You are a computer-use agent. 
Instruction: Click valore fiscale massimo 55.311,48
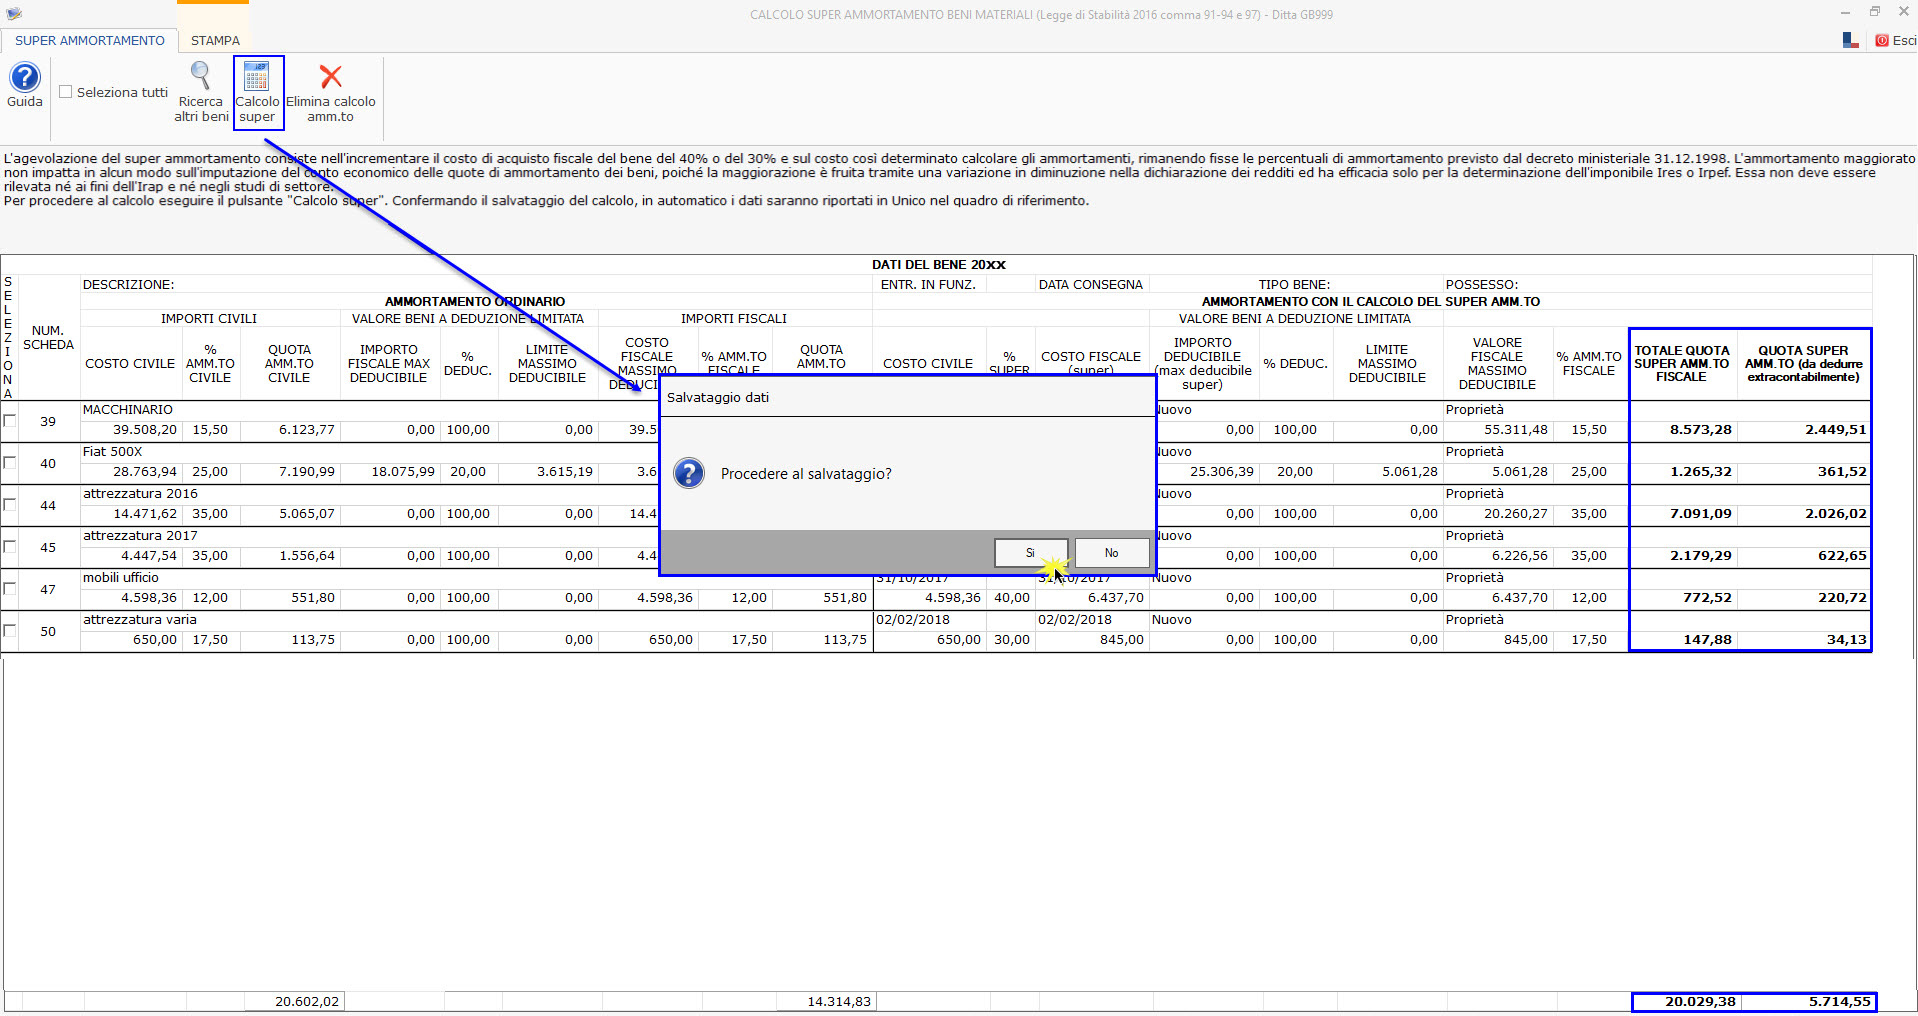1516,430
